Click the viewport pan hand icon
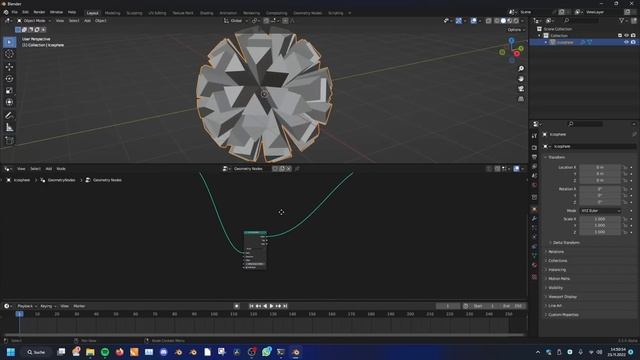 [x=521, y=78]
